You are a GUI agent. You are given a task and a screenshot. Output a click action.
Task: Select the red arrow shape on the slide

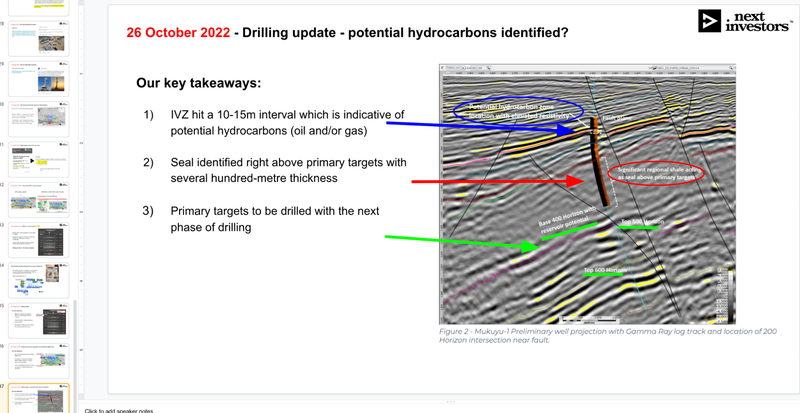click(497, 181)
